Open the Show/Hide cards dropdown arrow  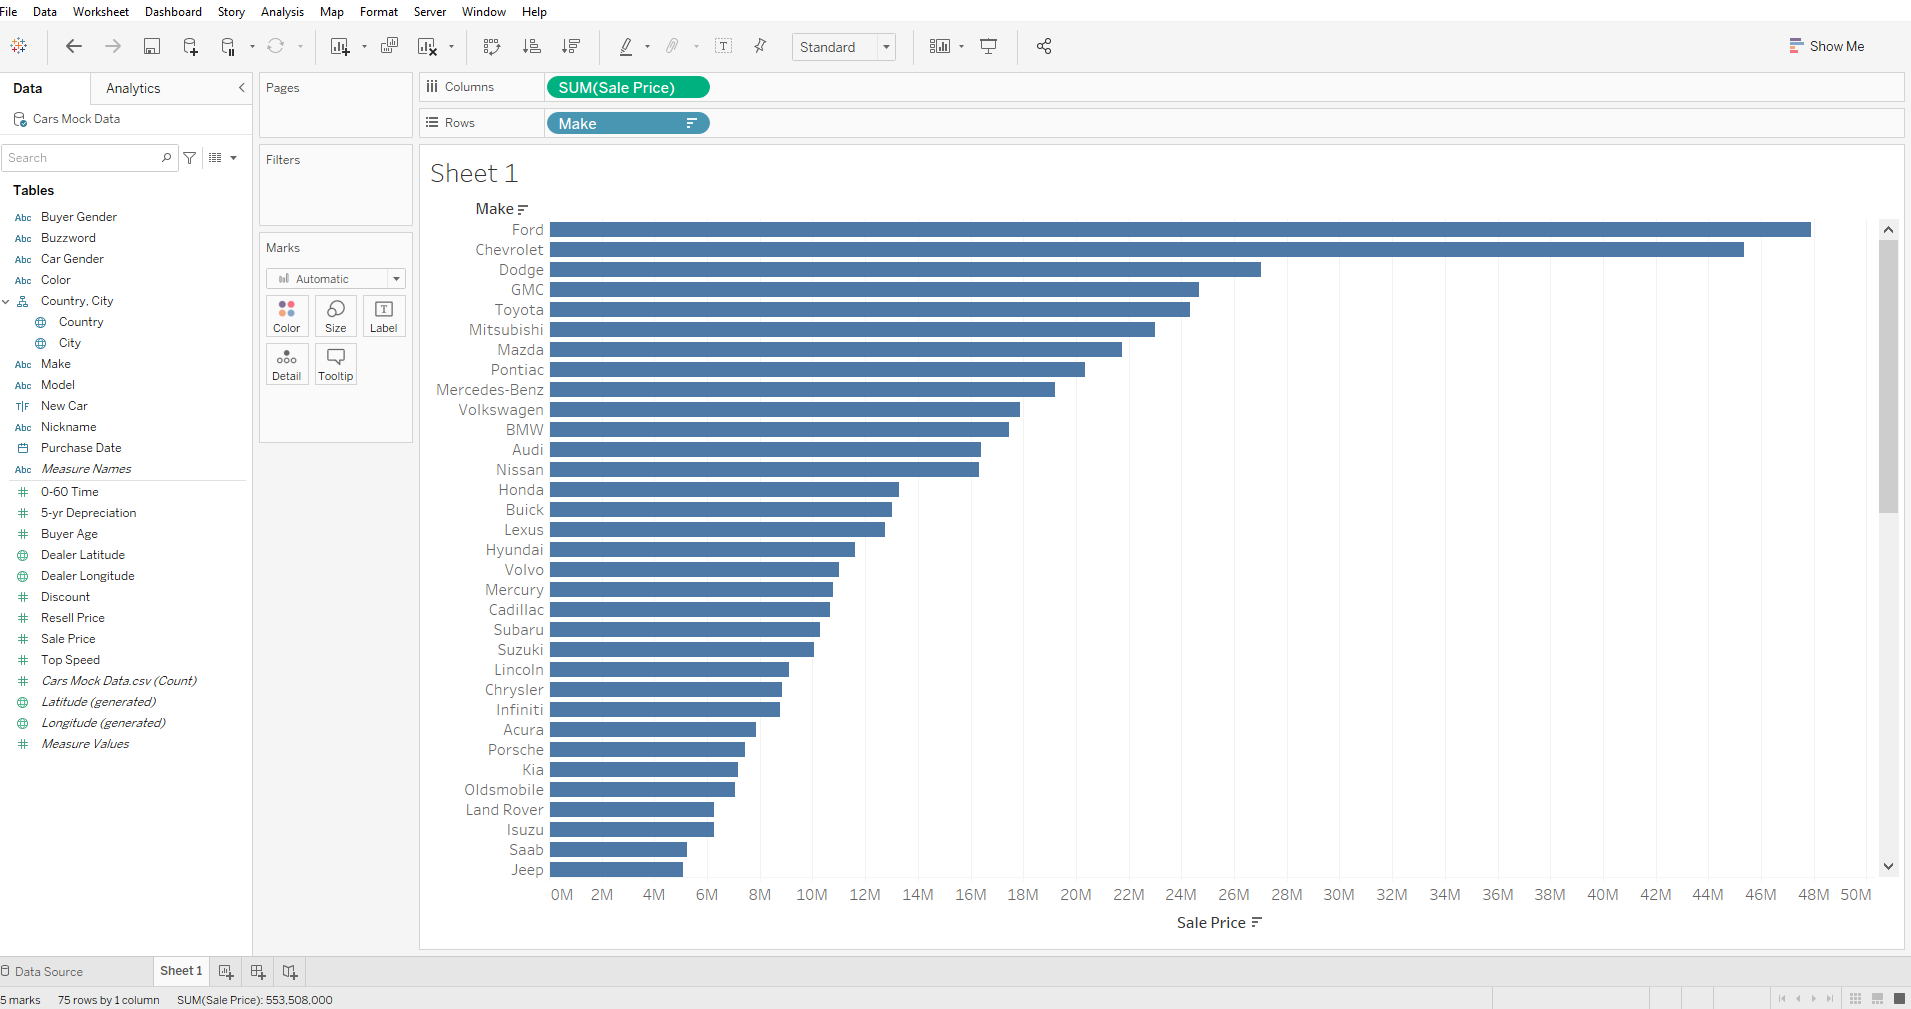pyautogui.click(x=962, y=47)
